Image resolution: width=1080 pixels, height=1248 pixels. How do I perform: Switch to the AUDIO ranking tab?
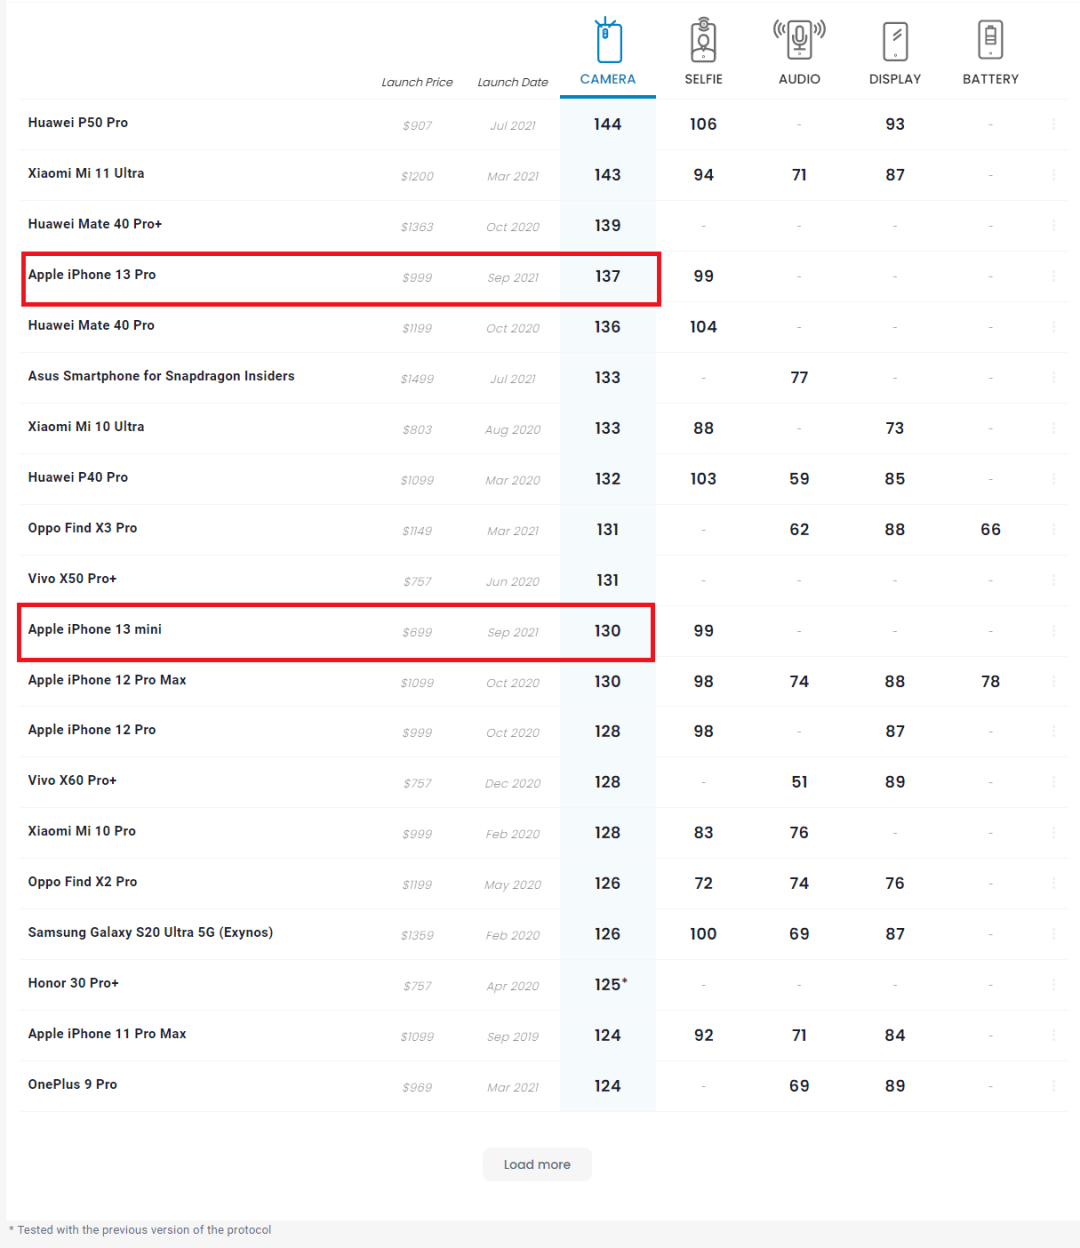pyautogui.click(x=799, y=79)
